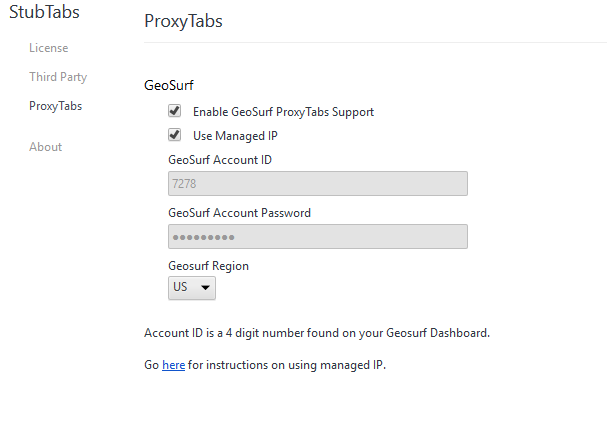607x437 pixels.
Task: Focus the GeoSurf Account ID field
Action: [x=317, y=184]
